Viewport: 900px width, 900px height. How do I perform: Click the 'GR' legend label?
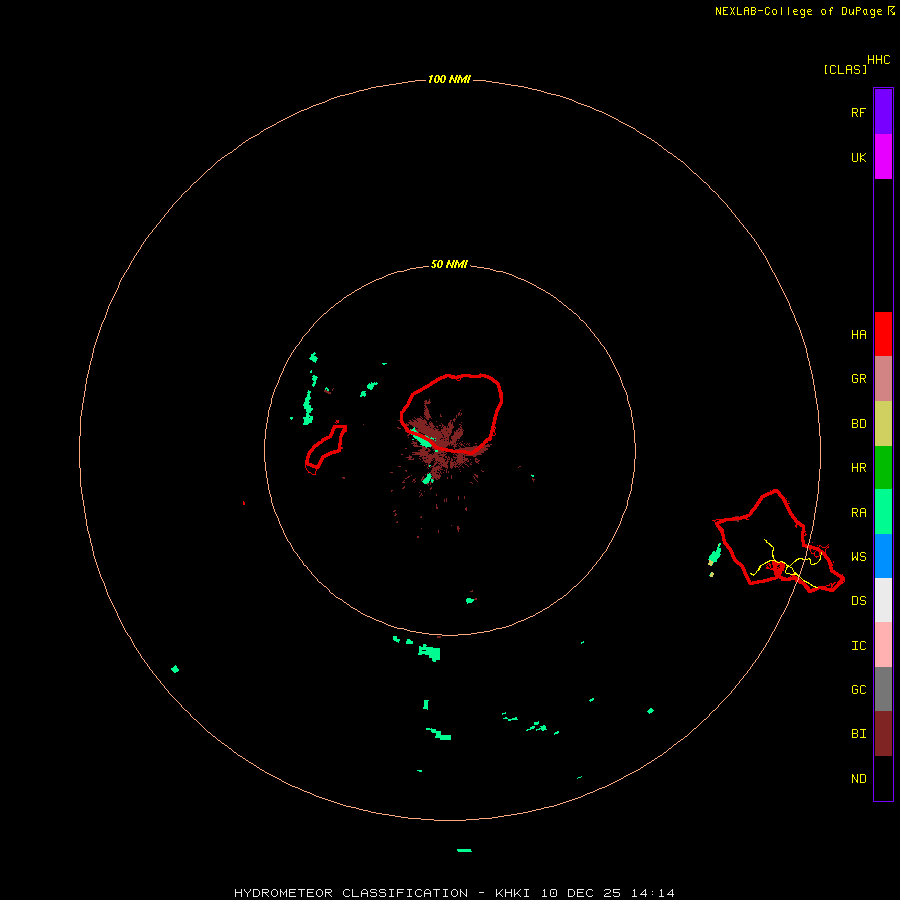click(x=858, y=379)
